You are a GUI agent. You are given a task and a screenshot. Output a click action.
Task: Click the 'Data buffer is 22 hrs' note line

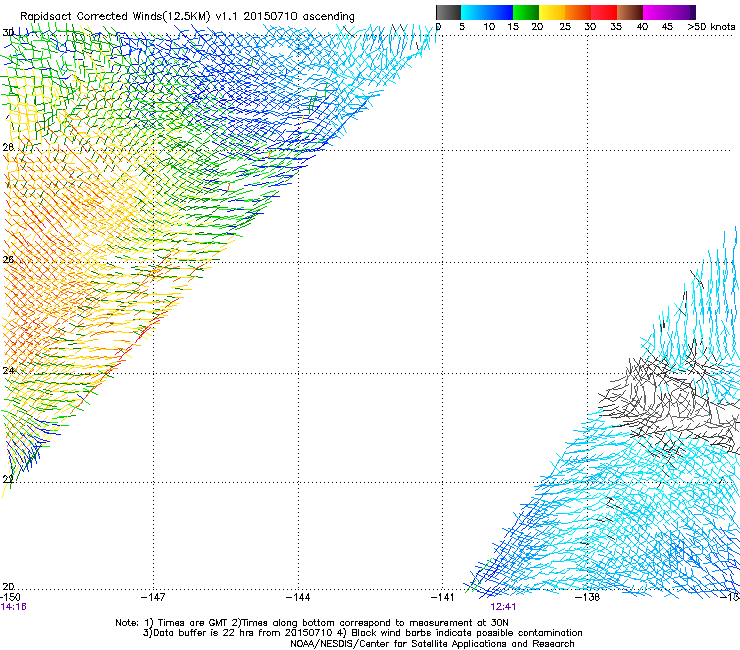362,633
